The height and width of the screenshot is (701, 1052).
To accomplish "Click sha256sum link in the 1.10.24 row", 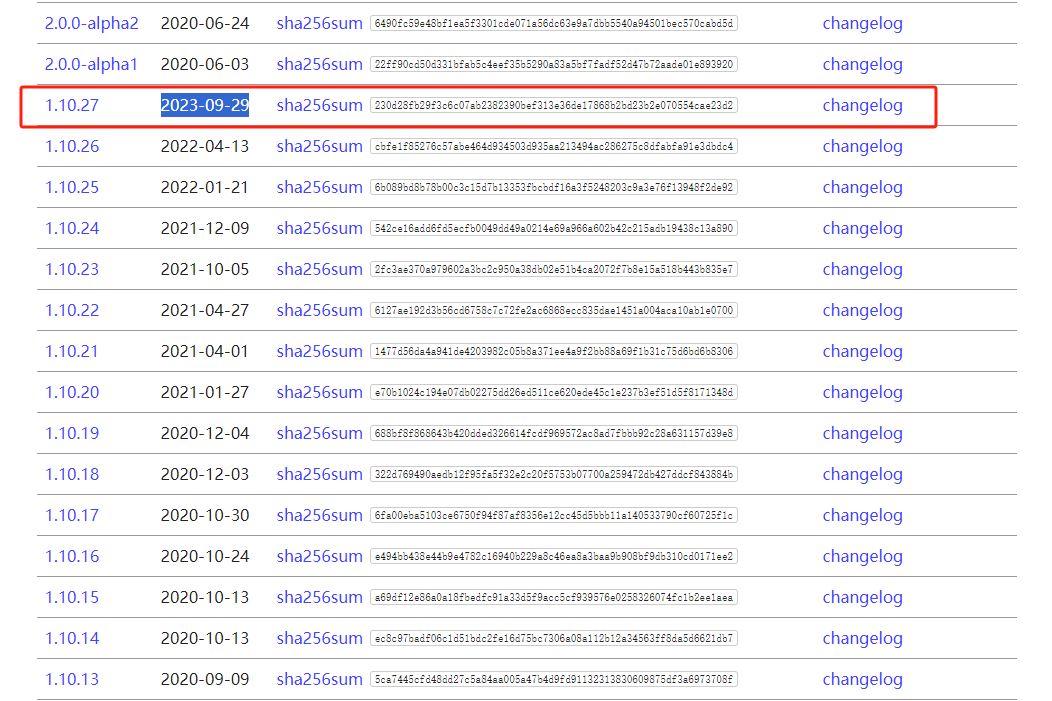I will (319, 228).
